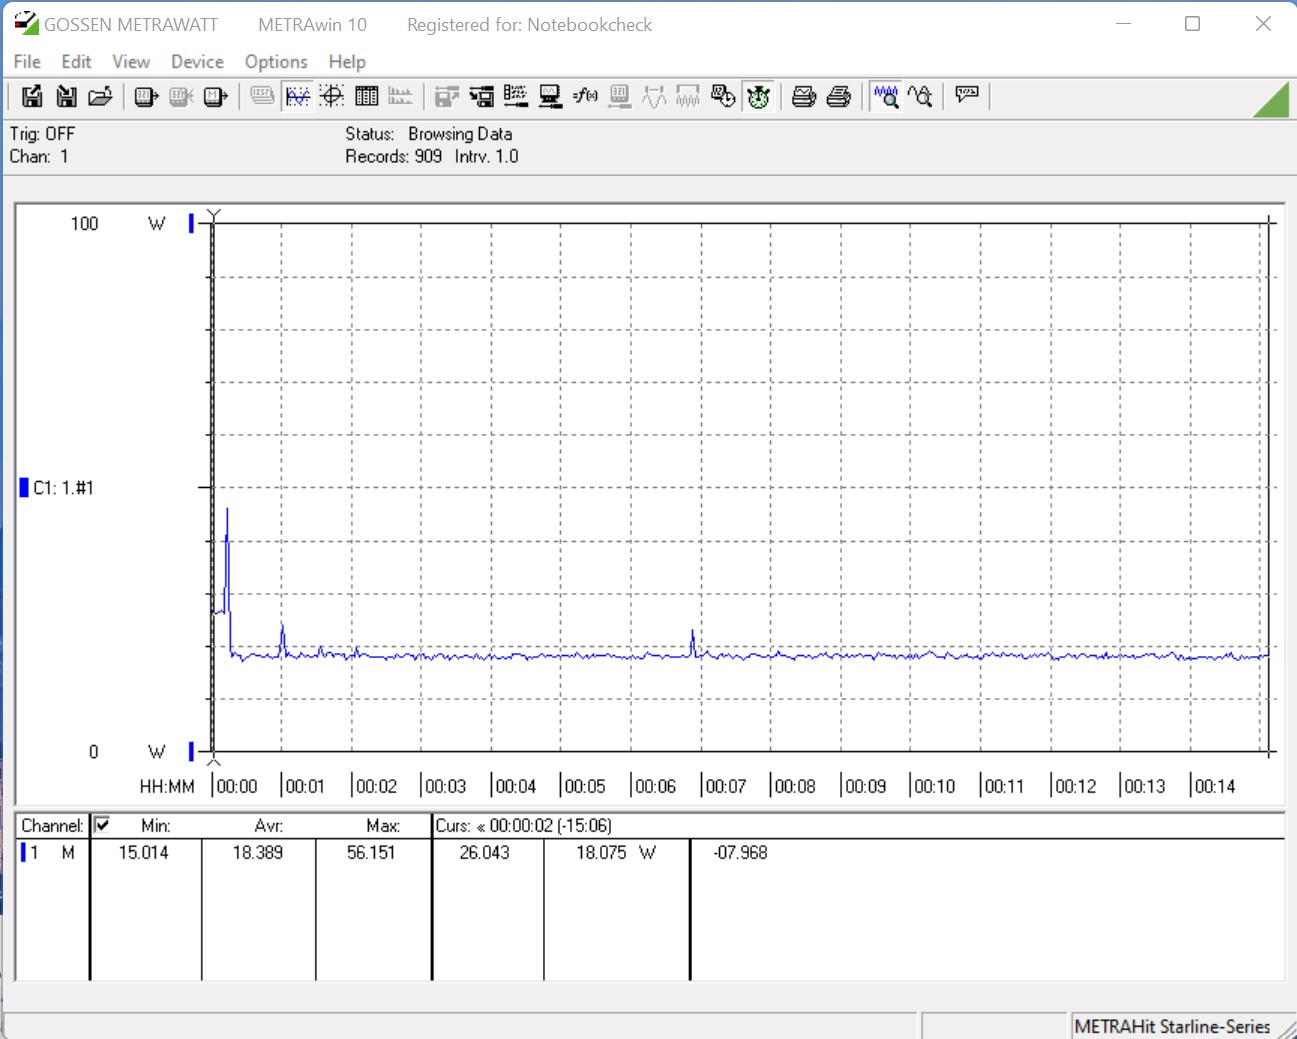Click the 'Trig: OFF' status text
The image size is (1297, 1039).
42,134
